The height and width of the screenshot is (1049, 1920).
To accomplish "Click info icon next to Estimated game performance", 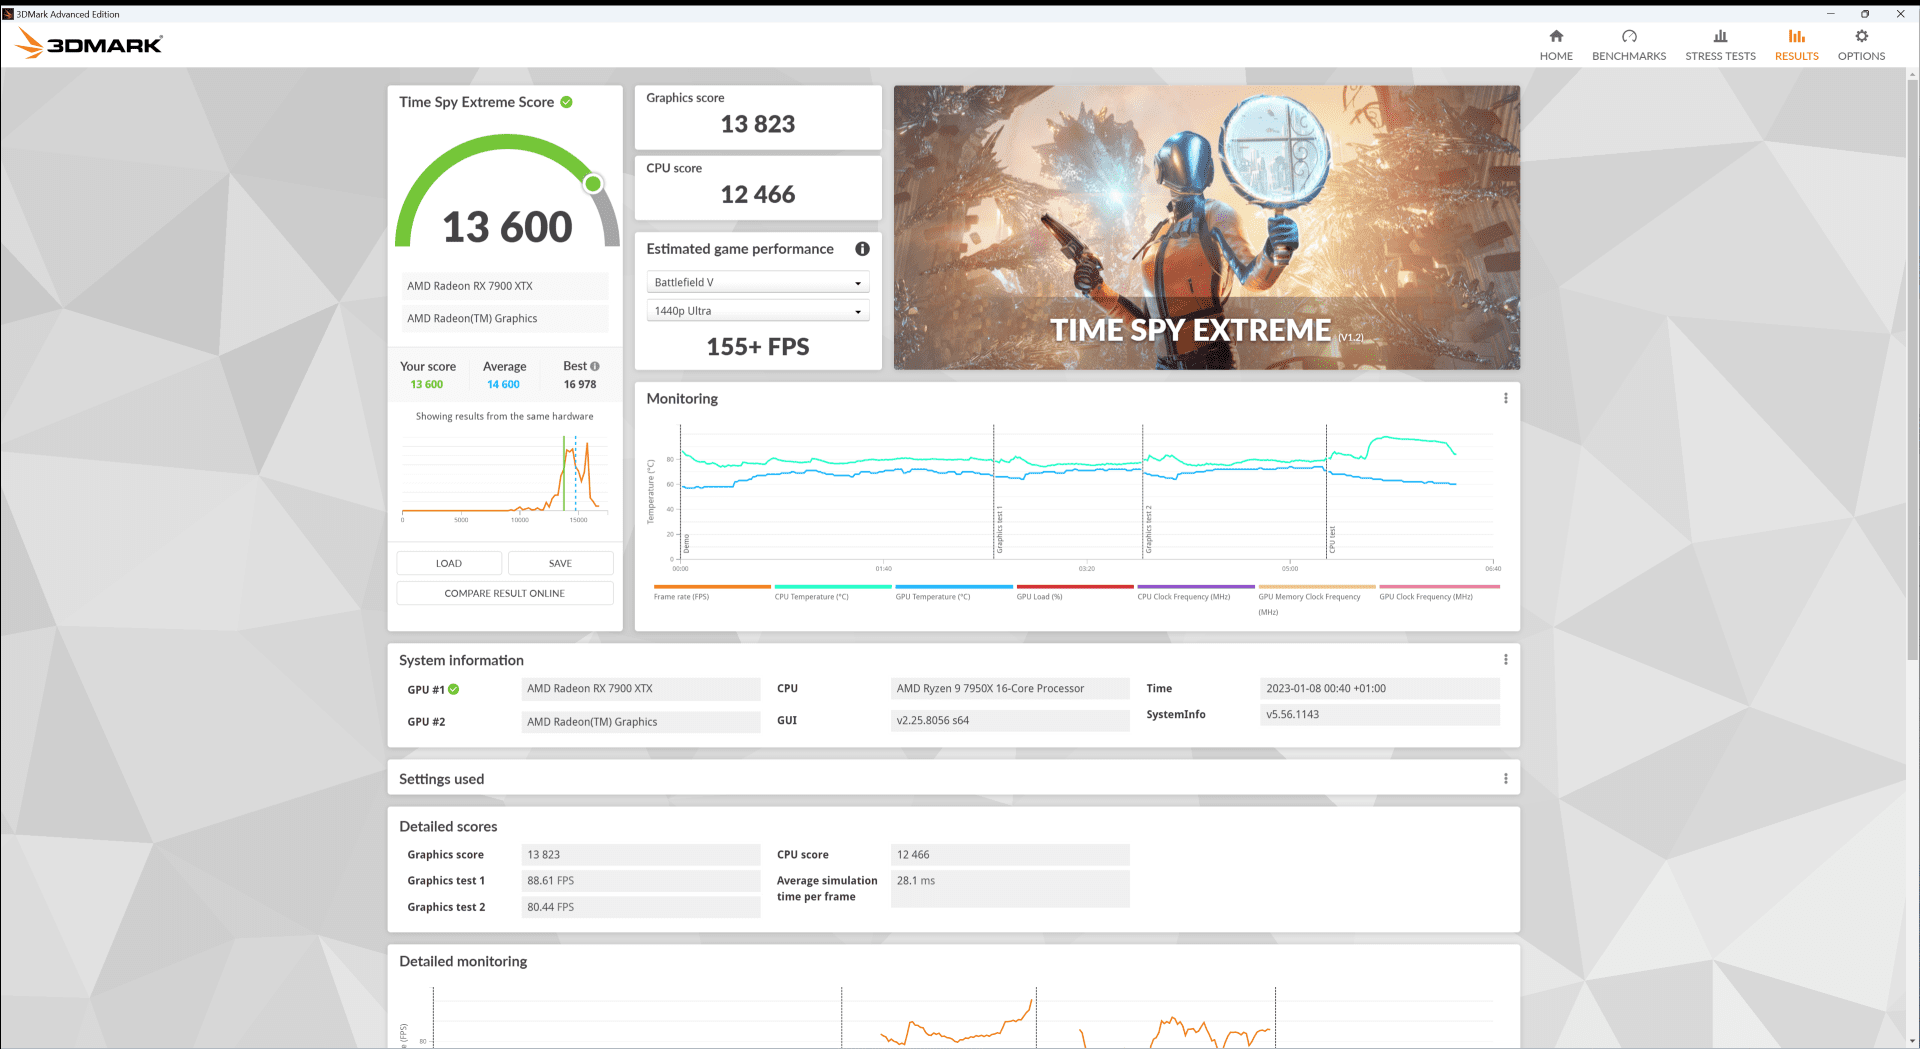I will tap(862, 249).
